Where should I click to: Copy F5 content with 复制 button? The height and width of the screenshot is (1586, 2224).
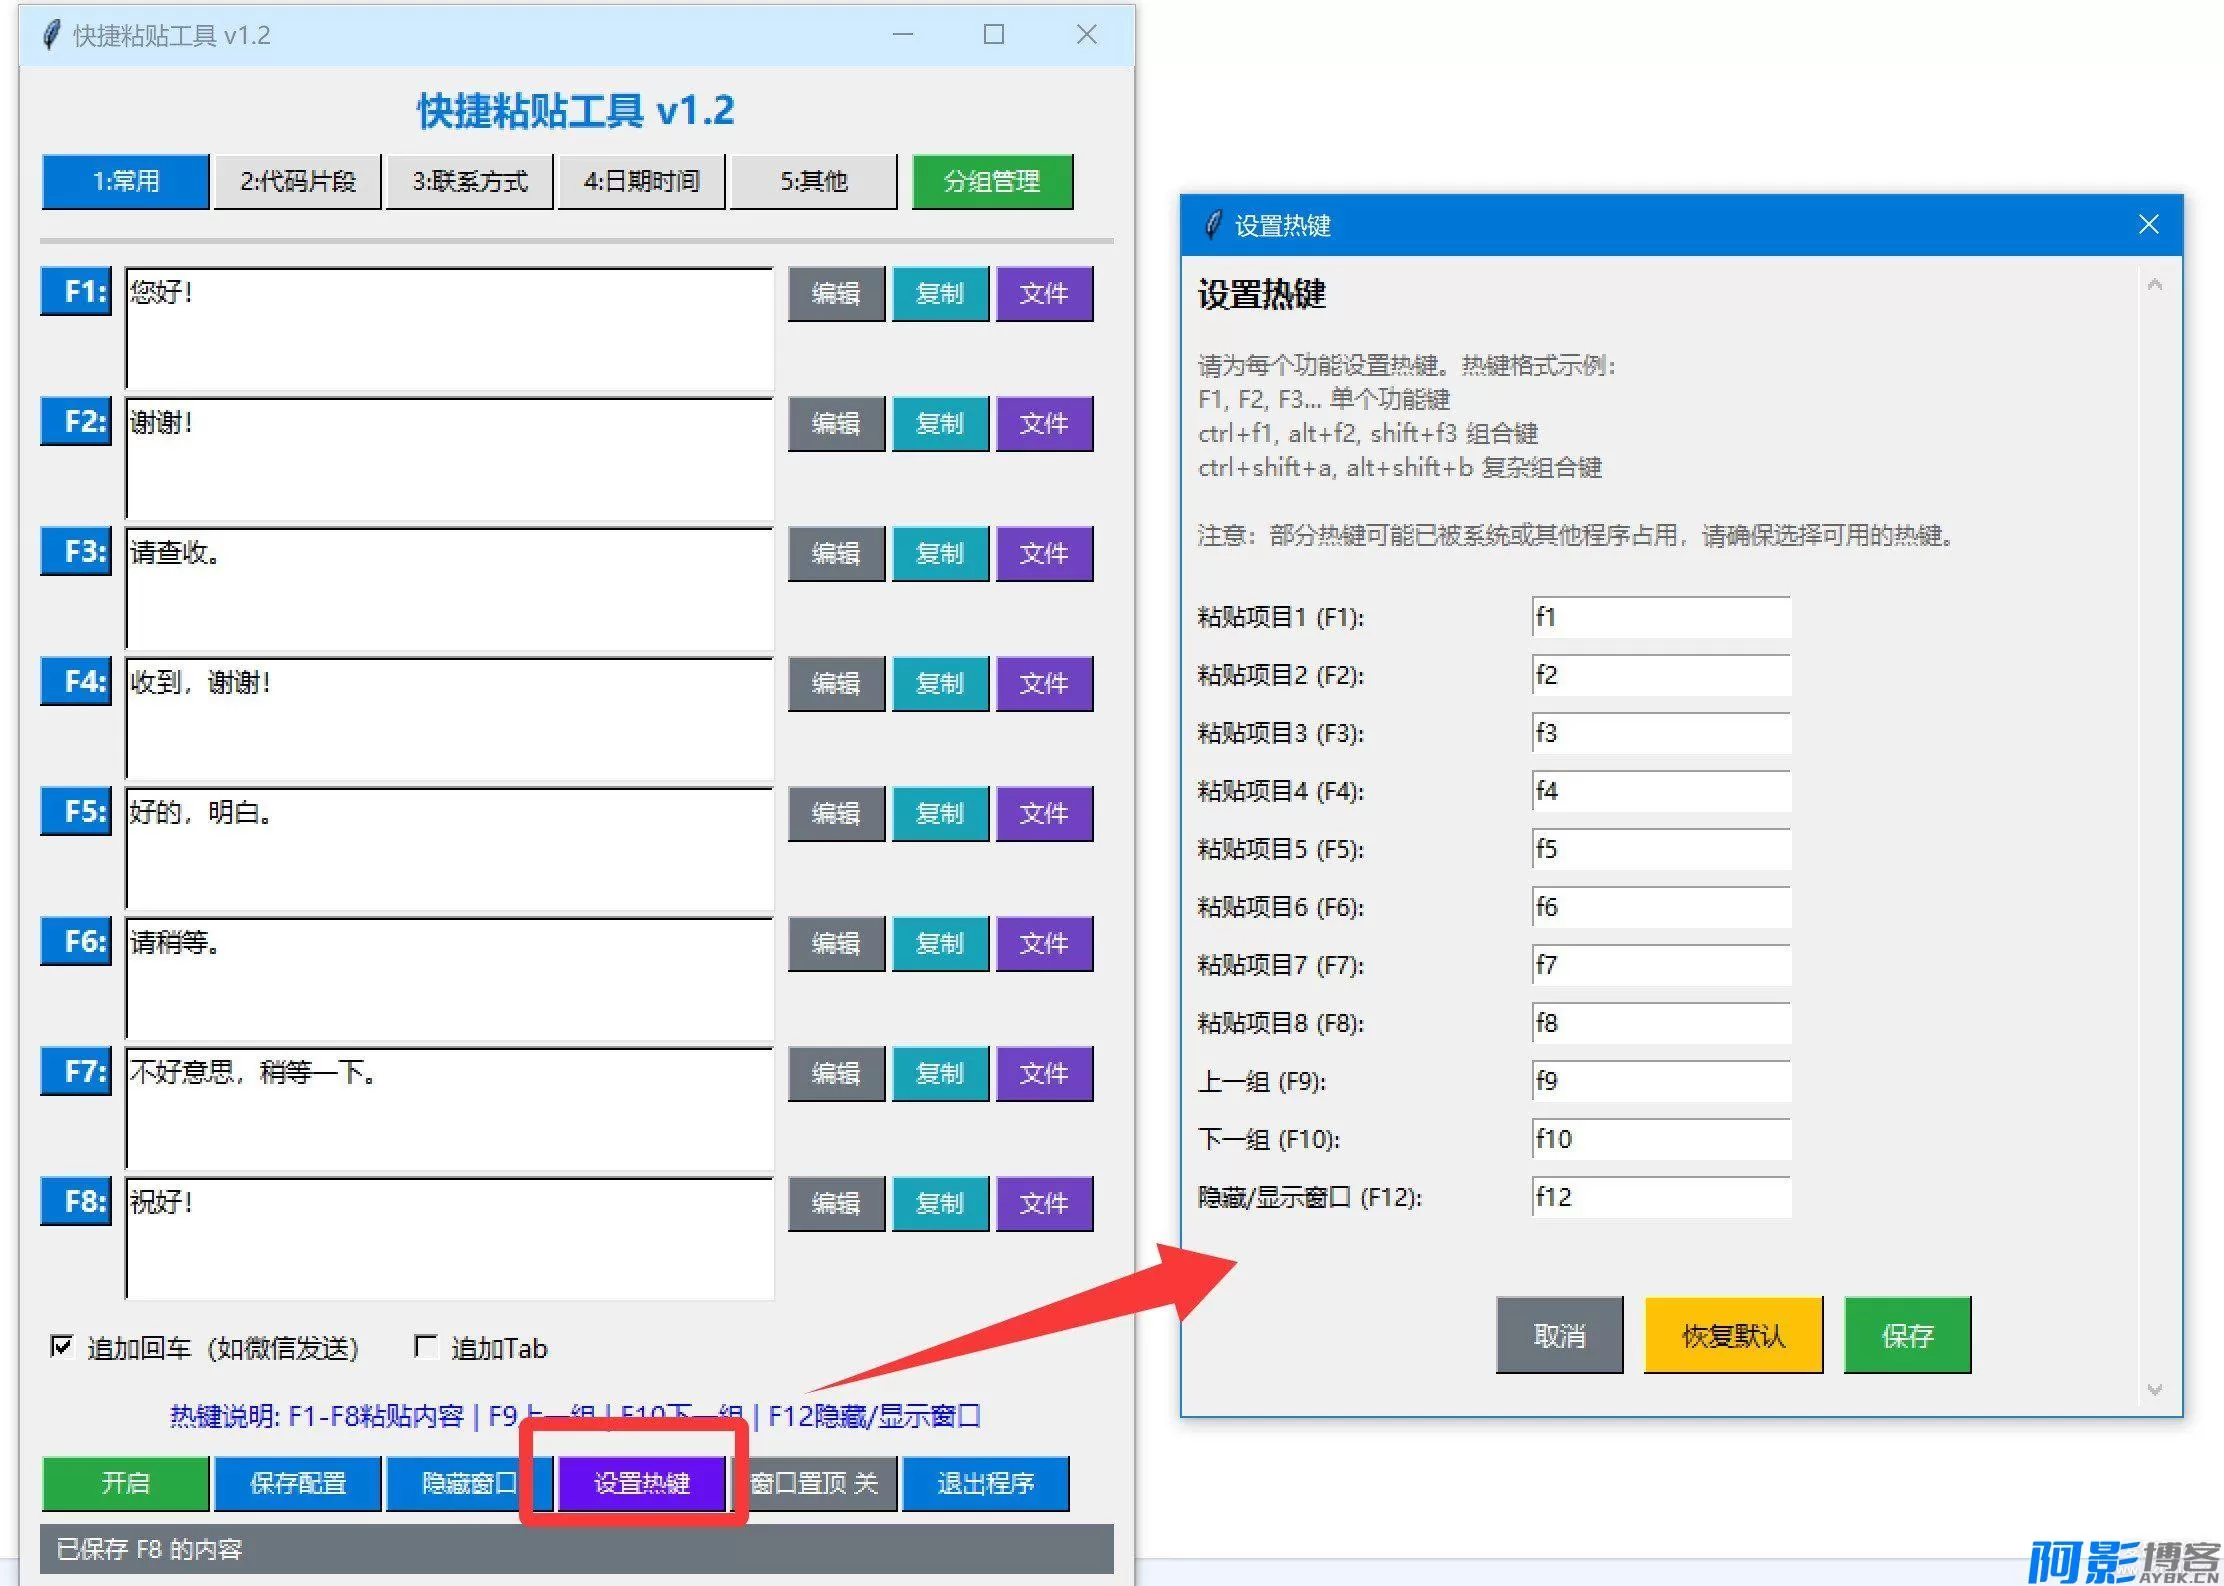[939, 813]
